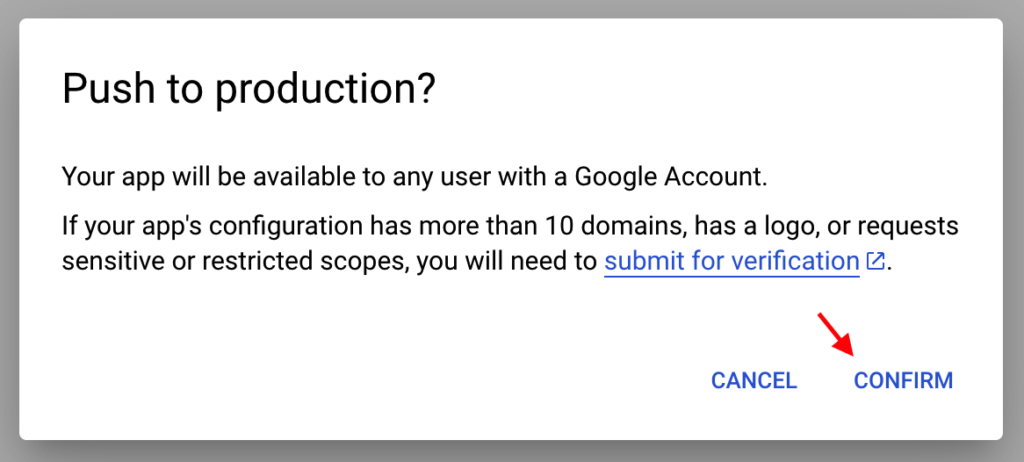Dismiss the dialog with CANCEL

pos(754,380)
